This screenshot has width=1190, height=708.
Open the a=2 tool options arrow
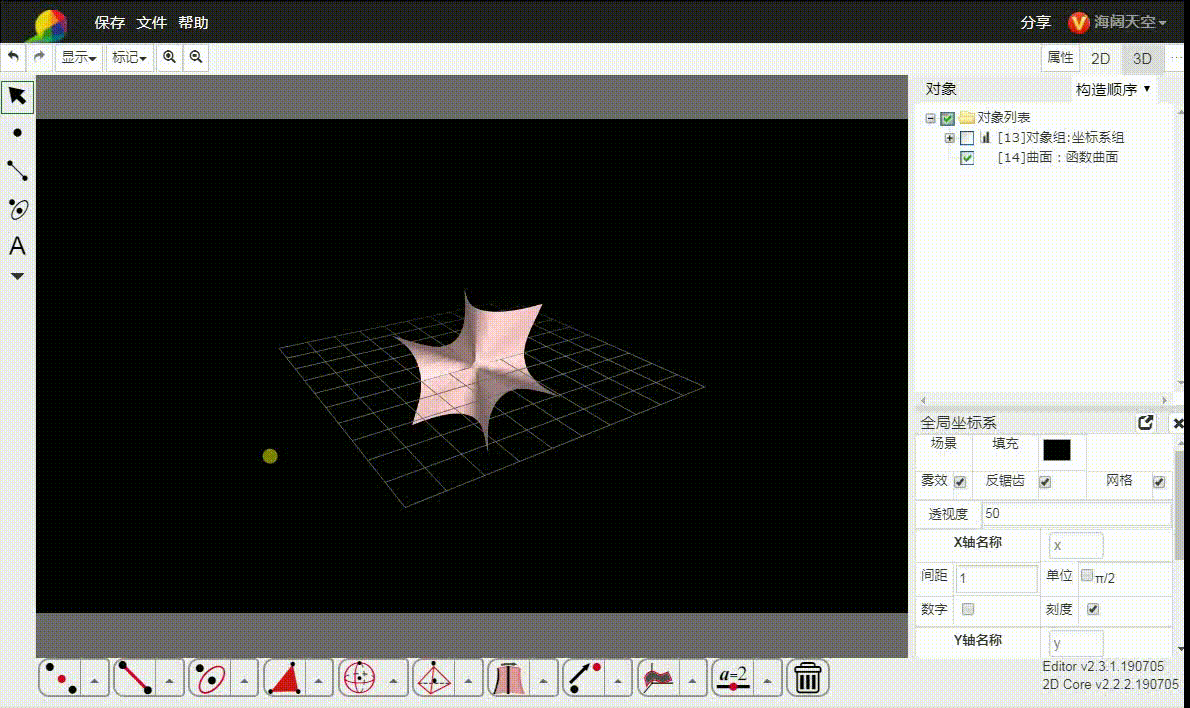(767, 681)
